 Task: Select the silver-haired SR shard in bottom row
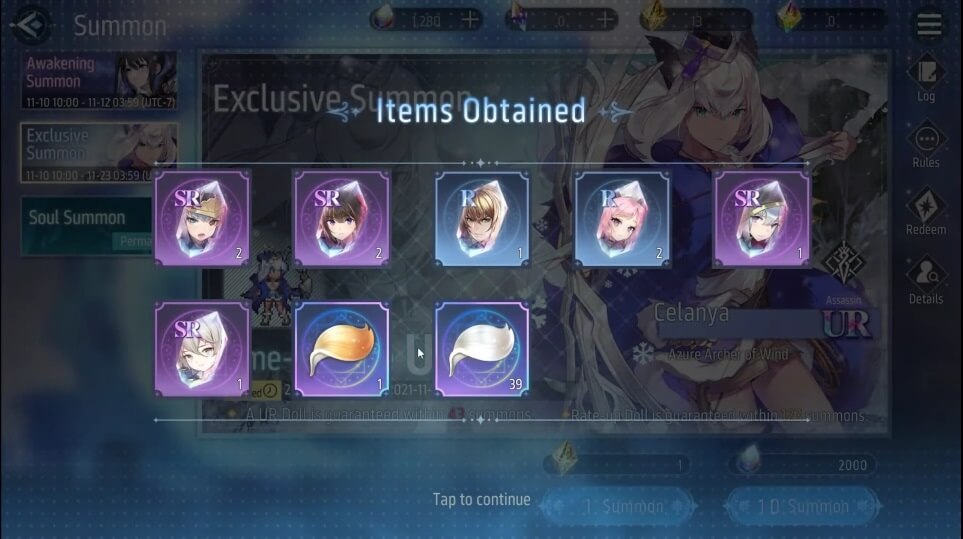202,349
